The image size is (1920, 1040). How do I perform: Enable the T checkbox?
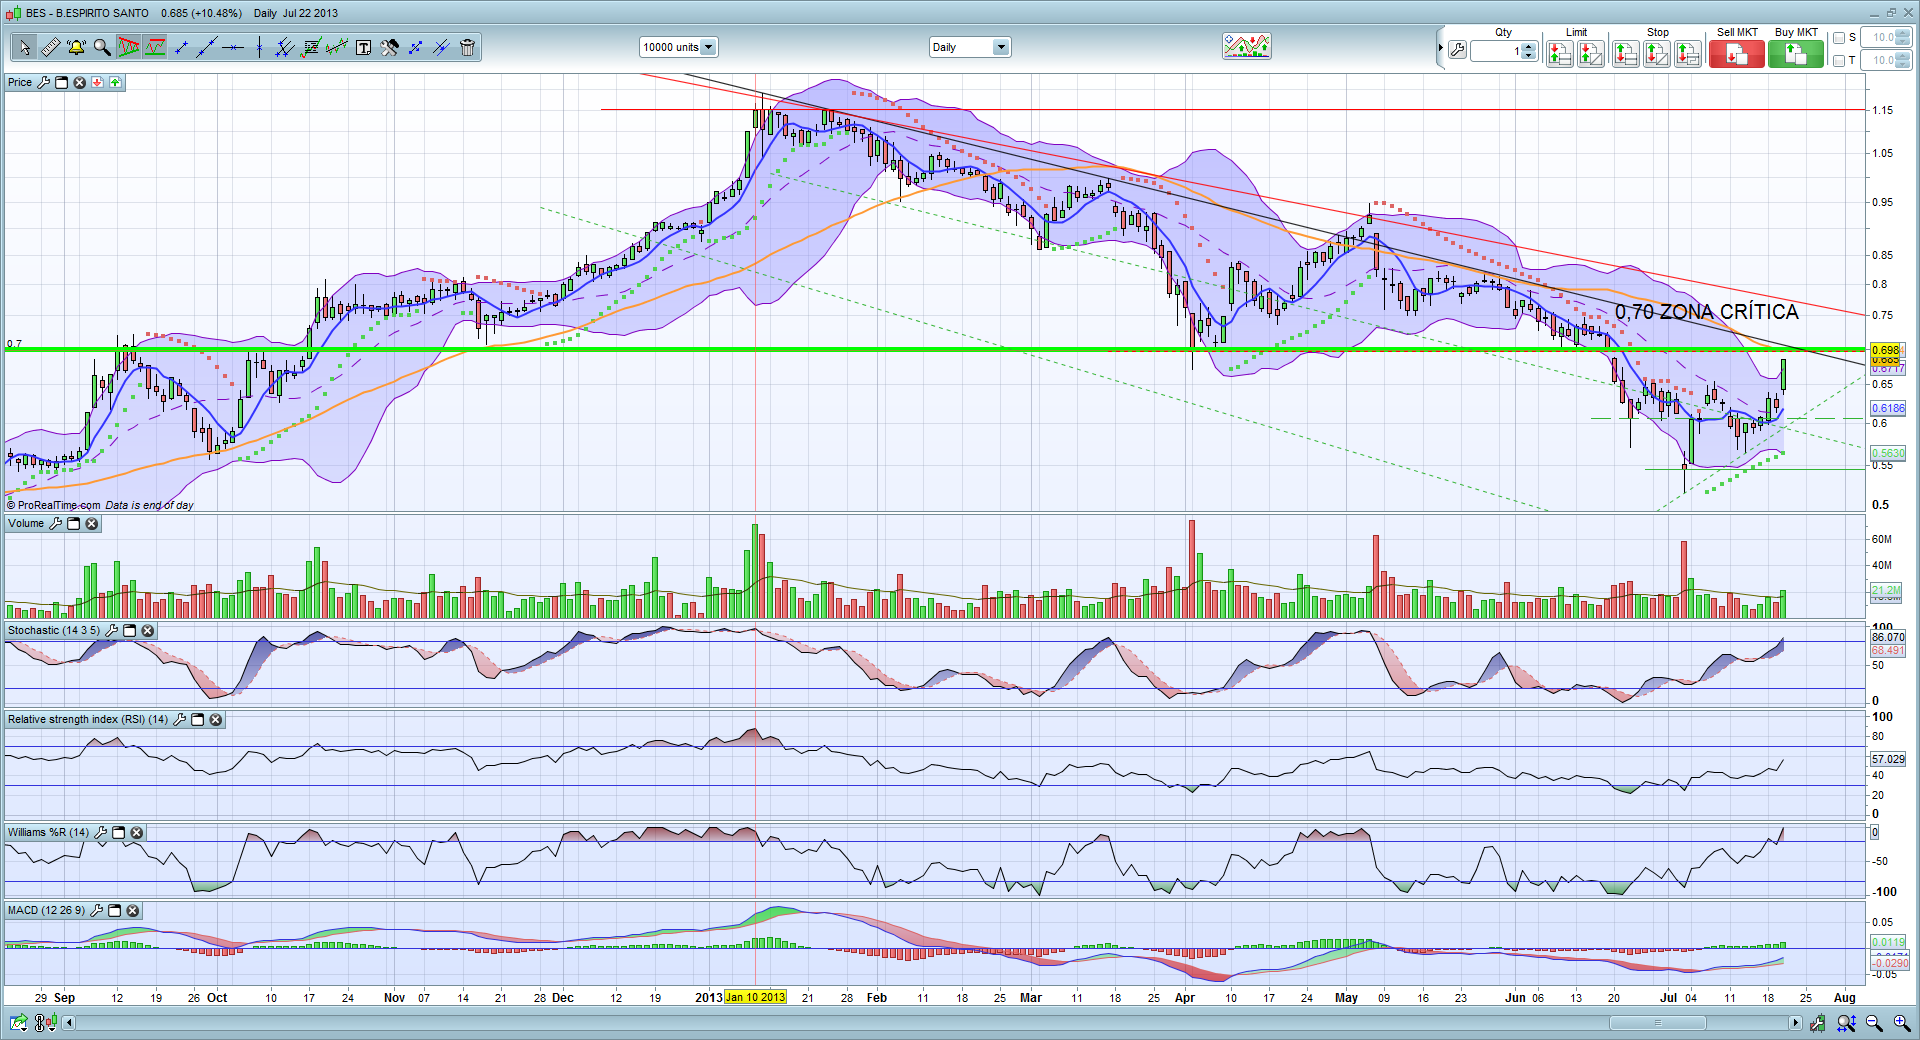tap(1838, 61)
